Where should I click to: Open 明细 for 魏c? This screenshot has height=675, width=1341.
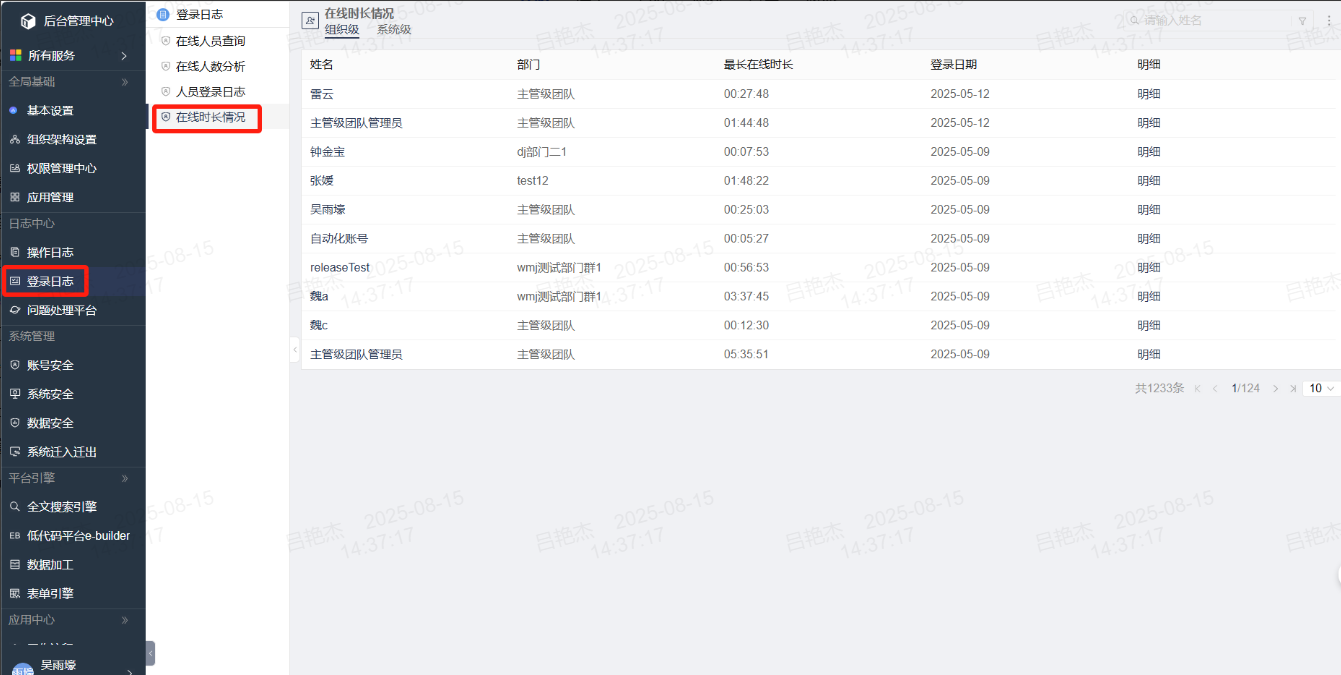click(1149, 326)
